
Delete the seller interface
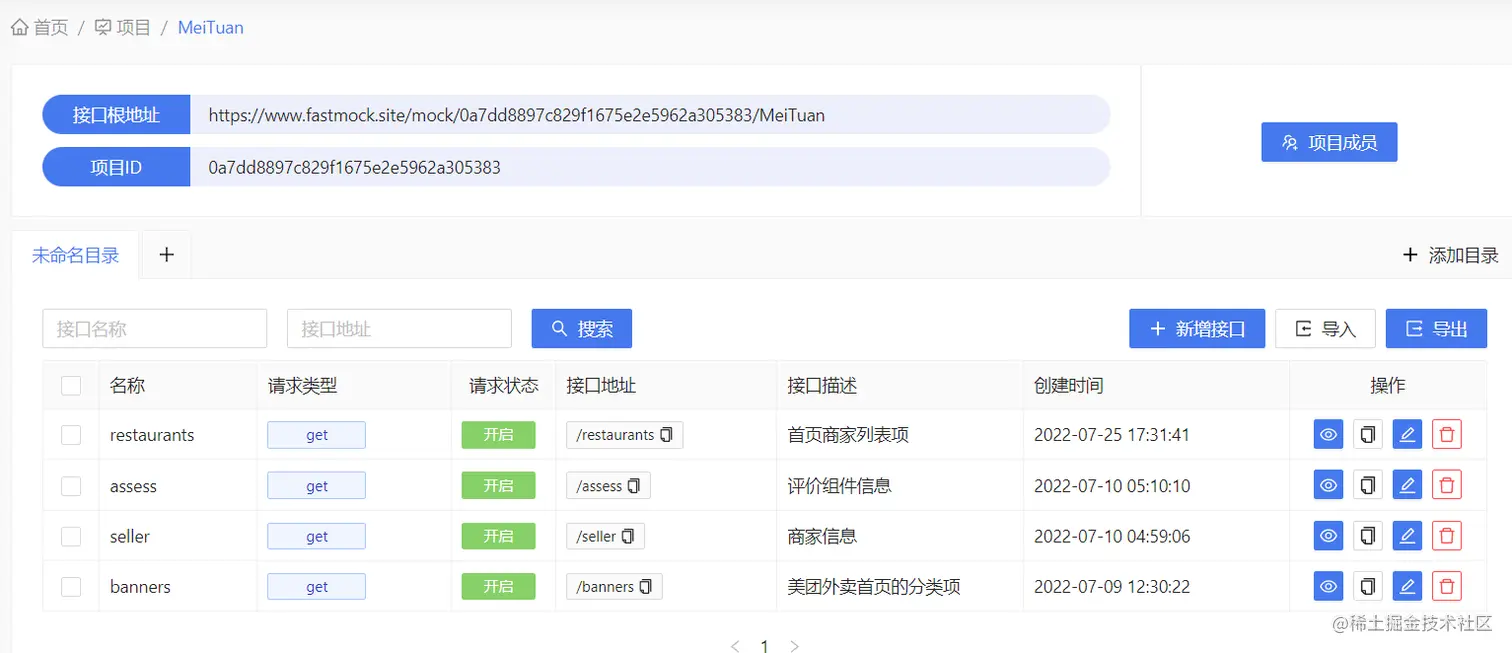pyautogui.click(x=1447, y=536)
